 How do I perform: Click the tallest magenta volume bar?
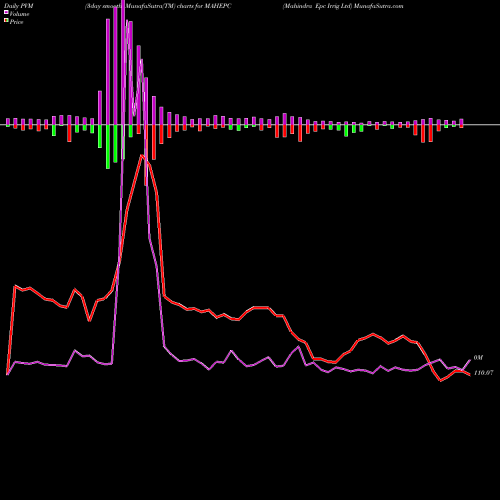click(123, 62)
